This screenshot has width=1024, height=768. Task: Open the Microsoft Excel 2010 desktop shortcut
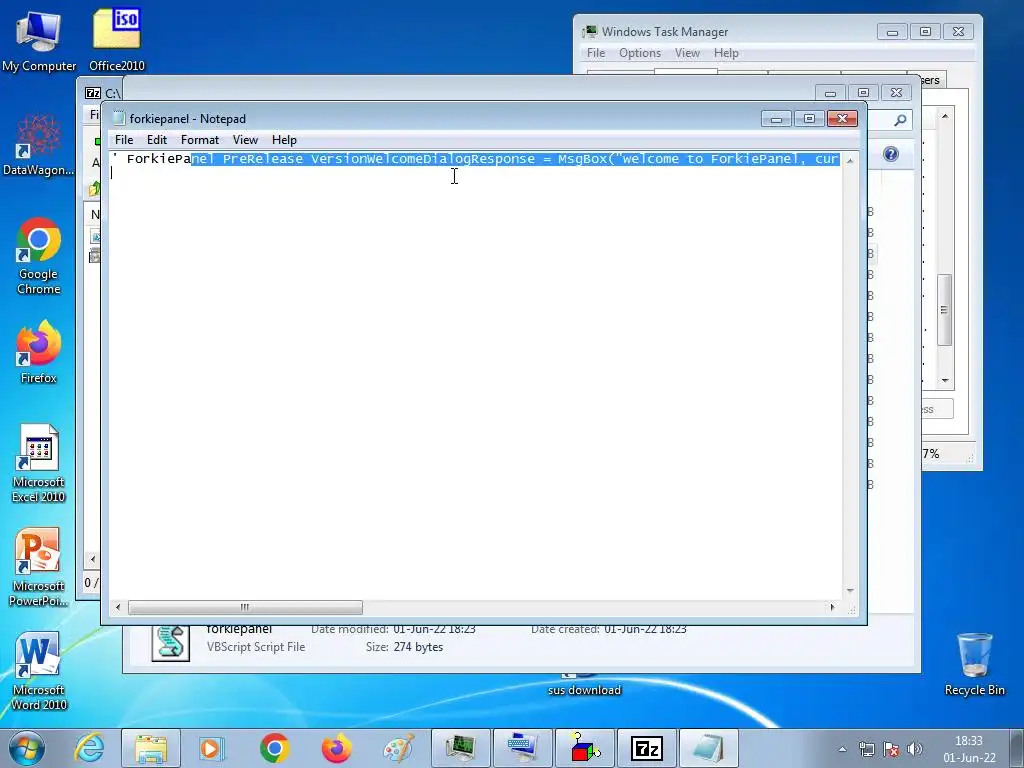point(39,464)
